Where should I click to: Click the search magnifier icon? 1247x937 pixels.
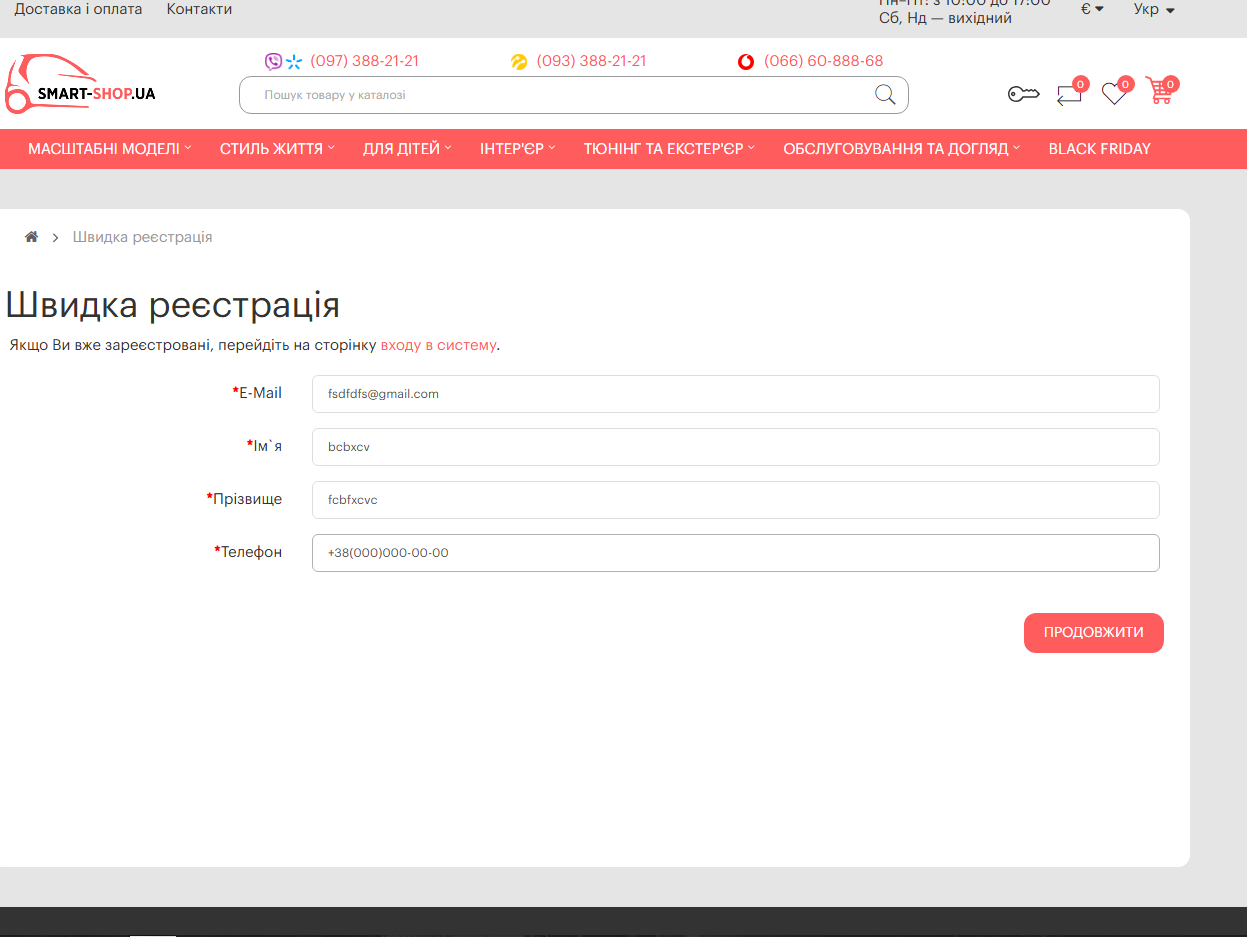click(x=885, y=95)
